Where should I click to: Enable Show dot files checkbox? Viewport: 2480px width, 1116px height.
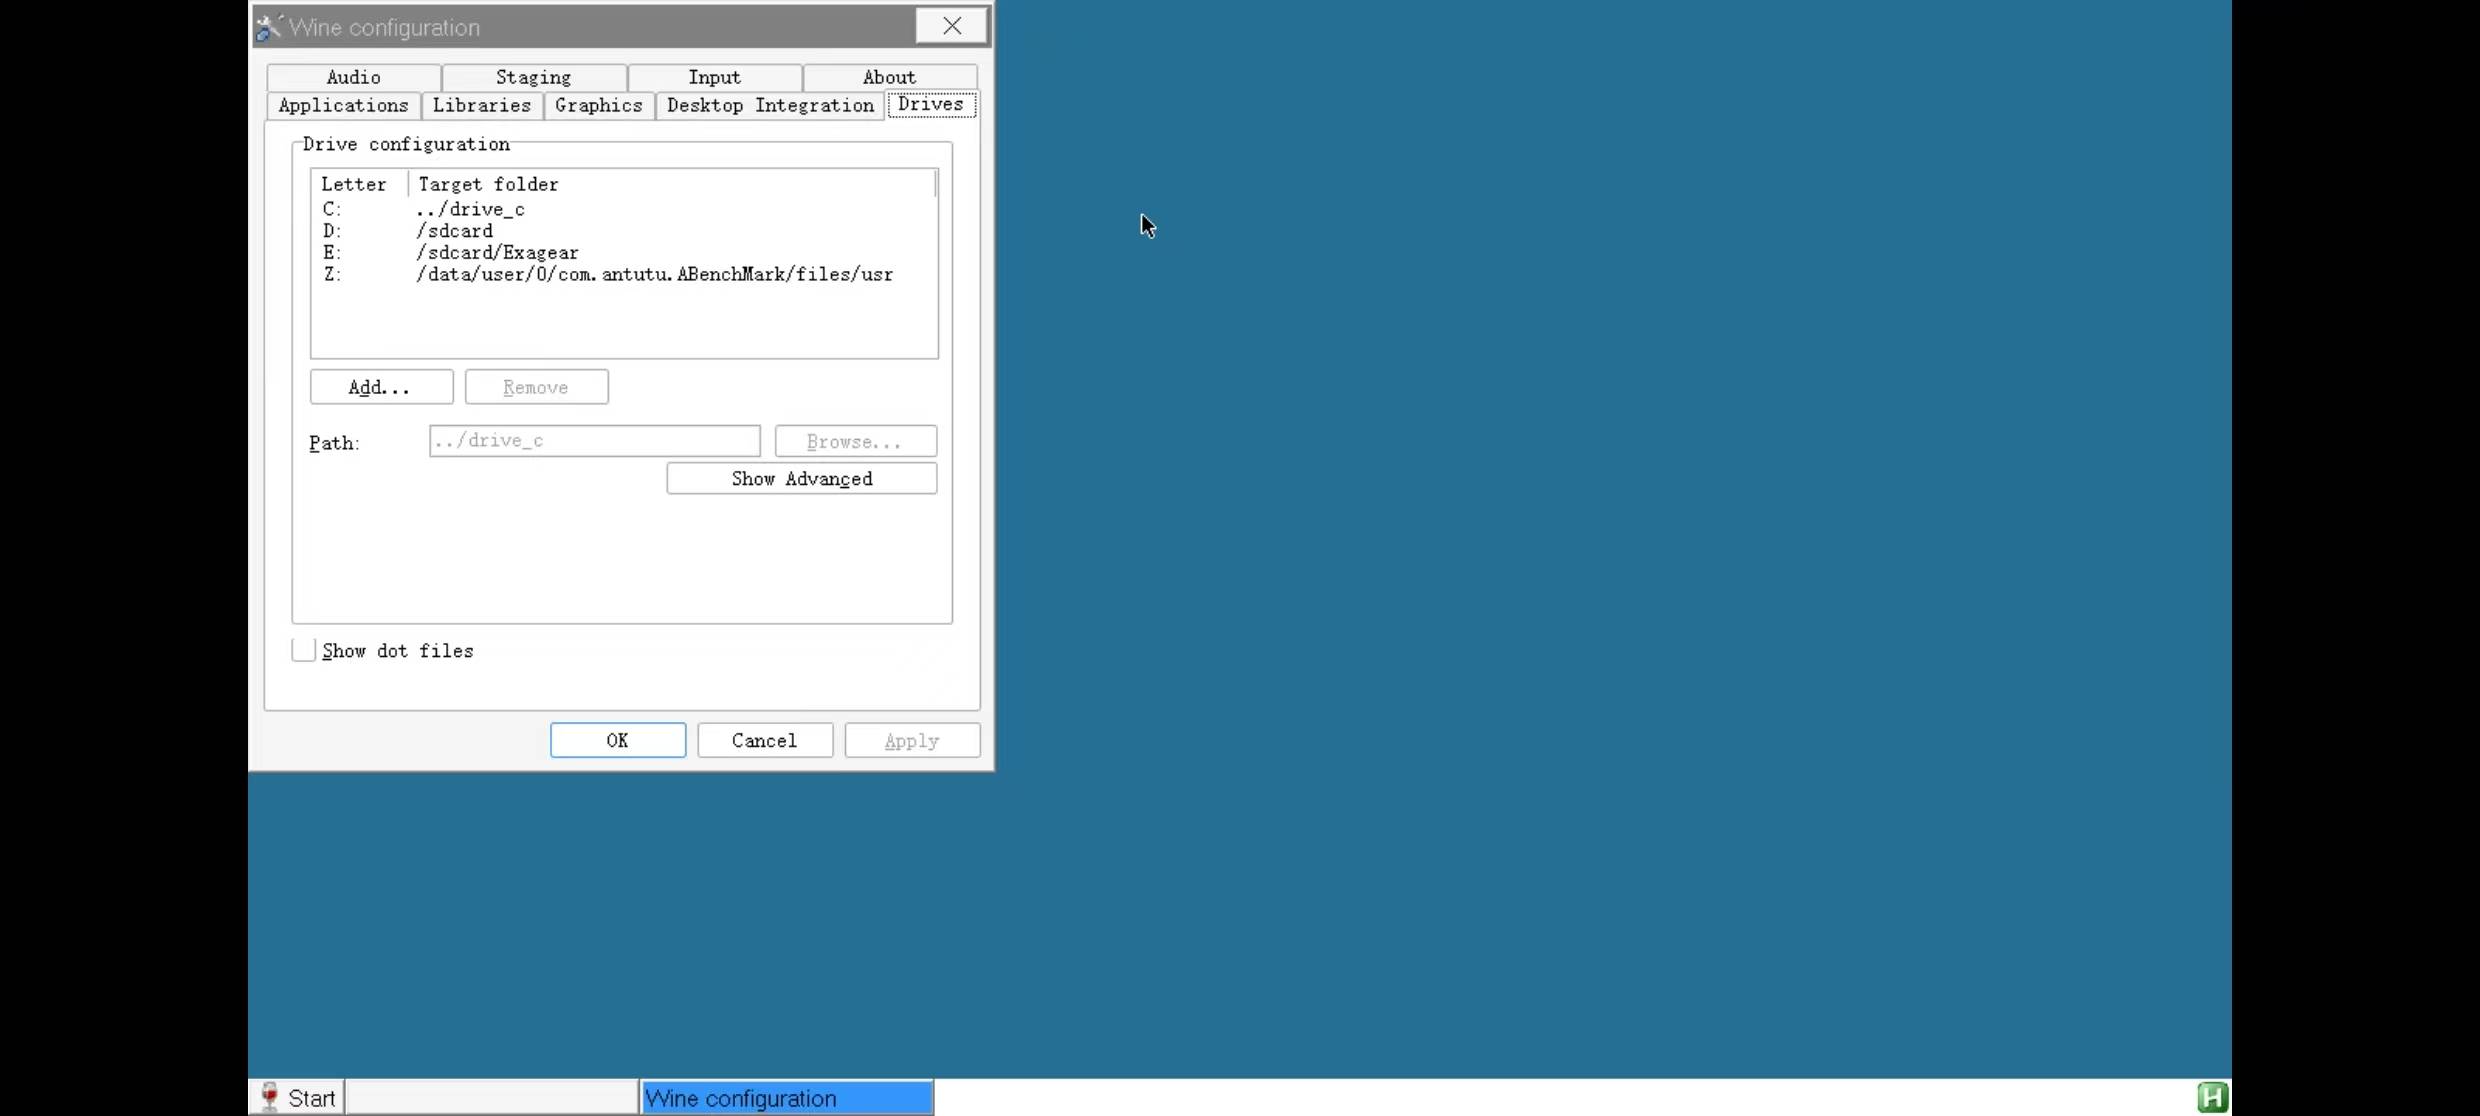pos(304,651)
